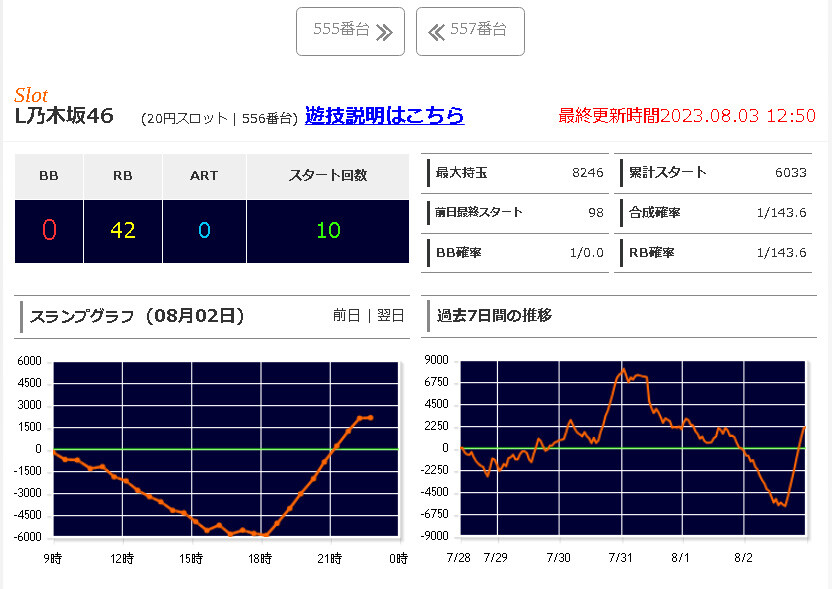Screen dimensions: 832x589
Task: Click the past 7 days trend chart
Action: point(632,448)
